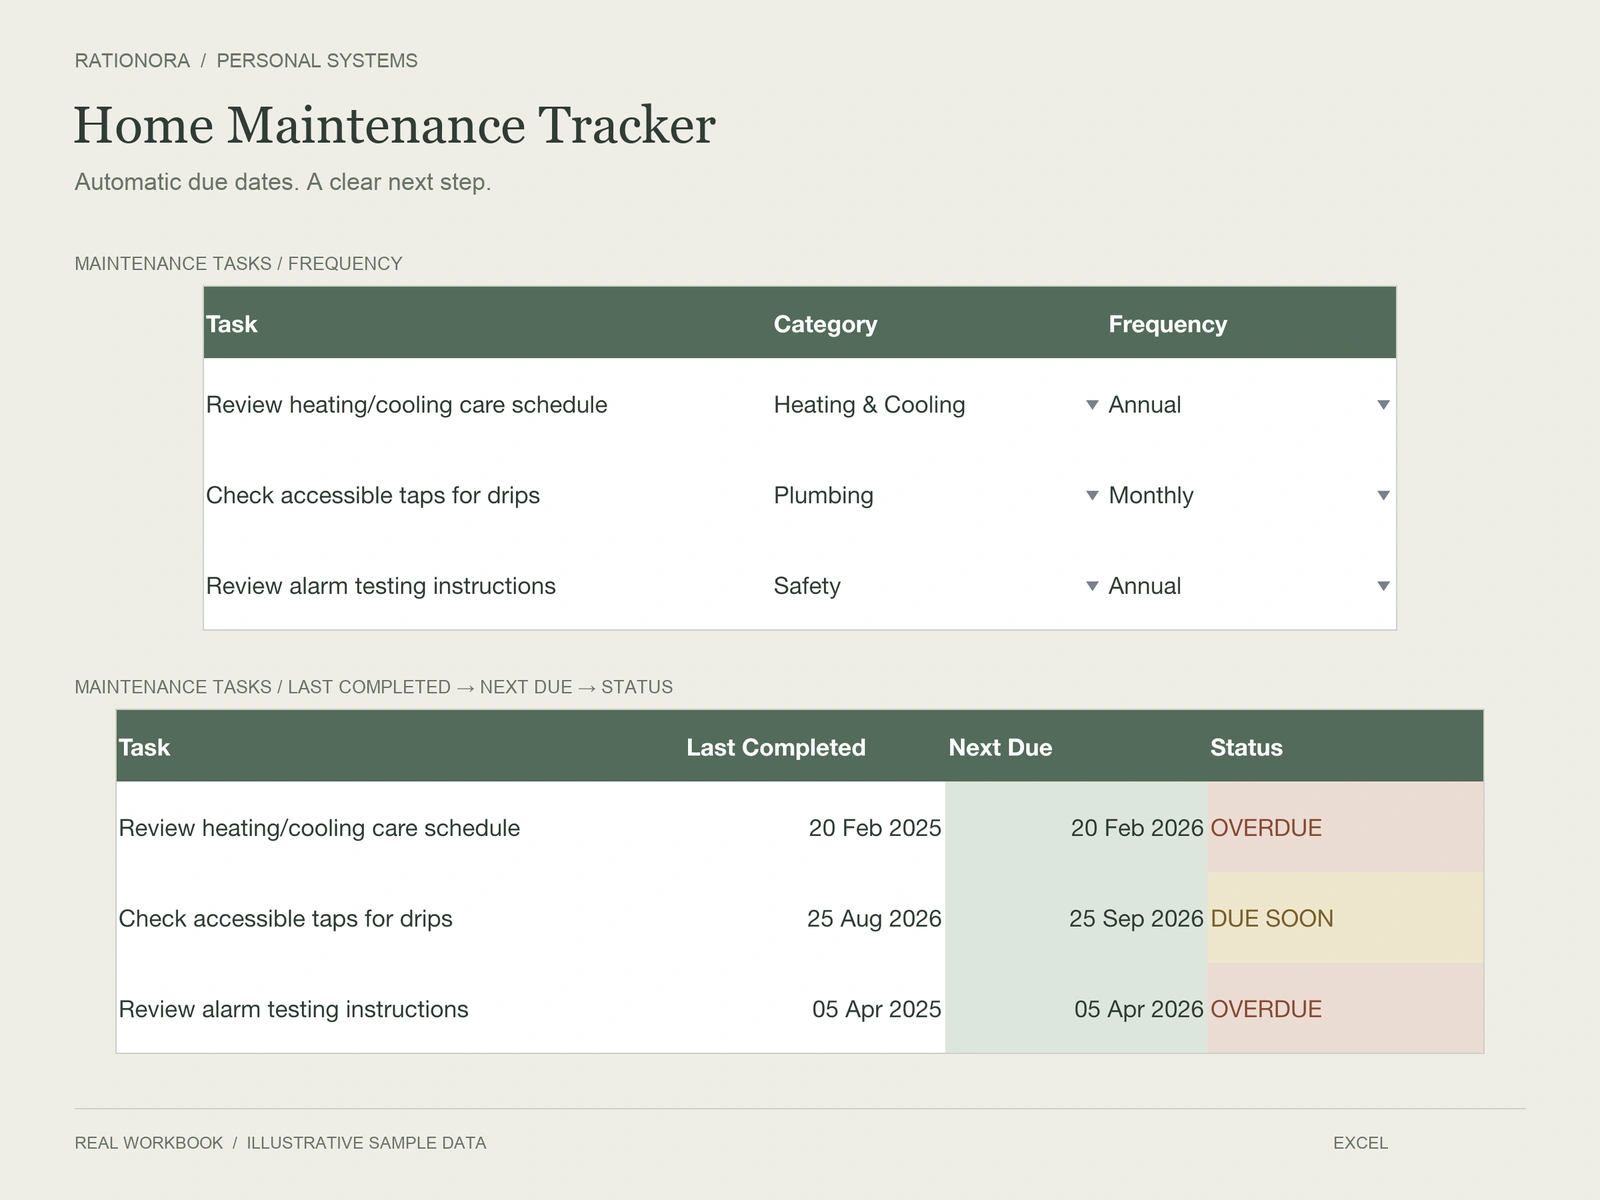This screenshot has height=1200, width=1600.
Task: Click 'Review alarm testing instructions' in the frequency table
Action: pyautogui.click(x=380, y=586)
